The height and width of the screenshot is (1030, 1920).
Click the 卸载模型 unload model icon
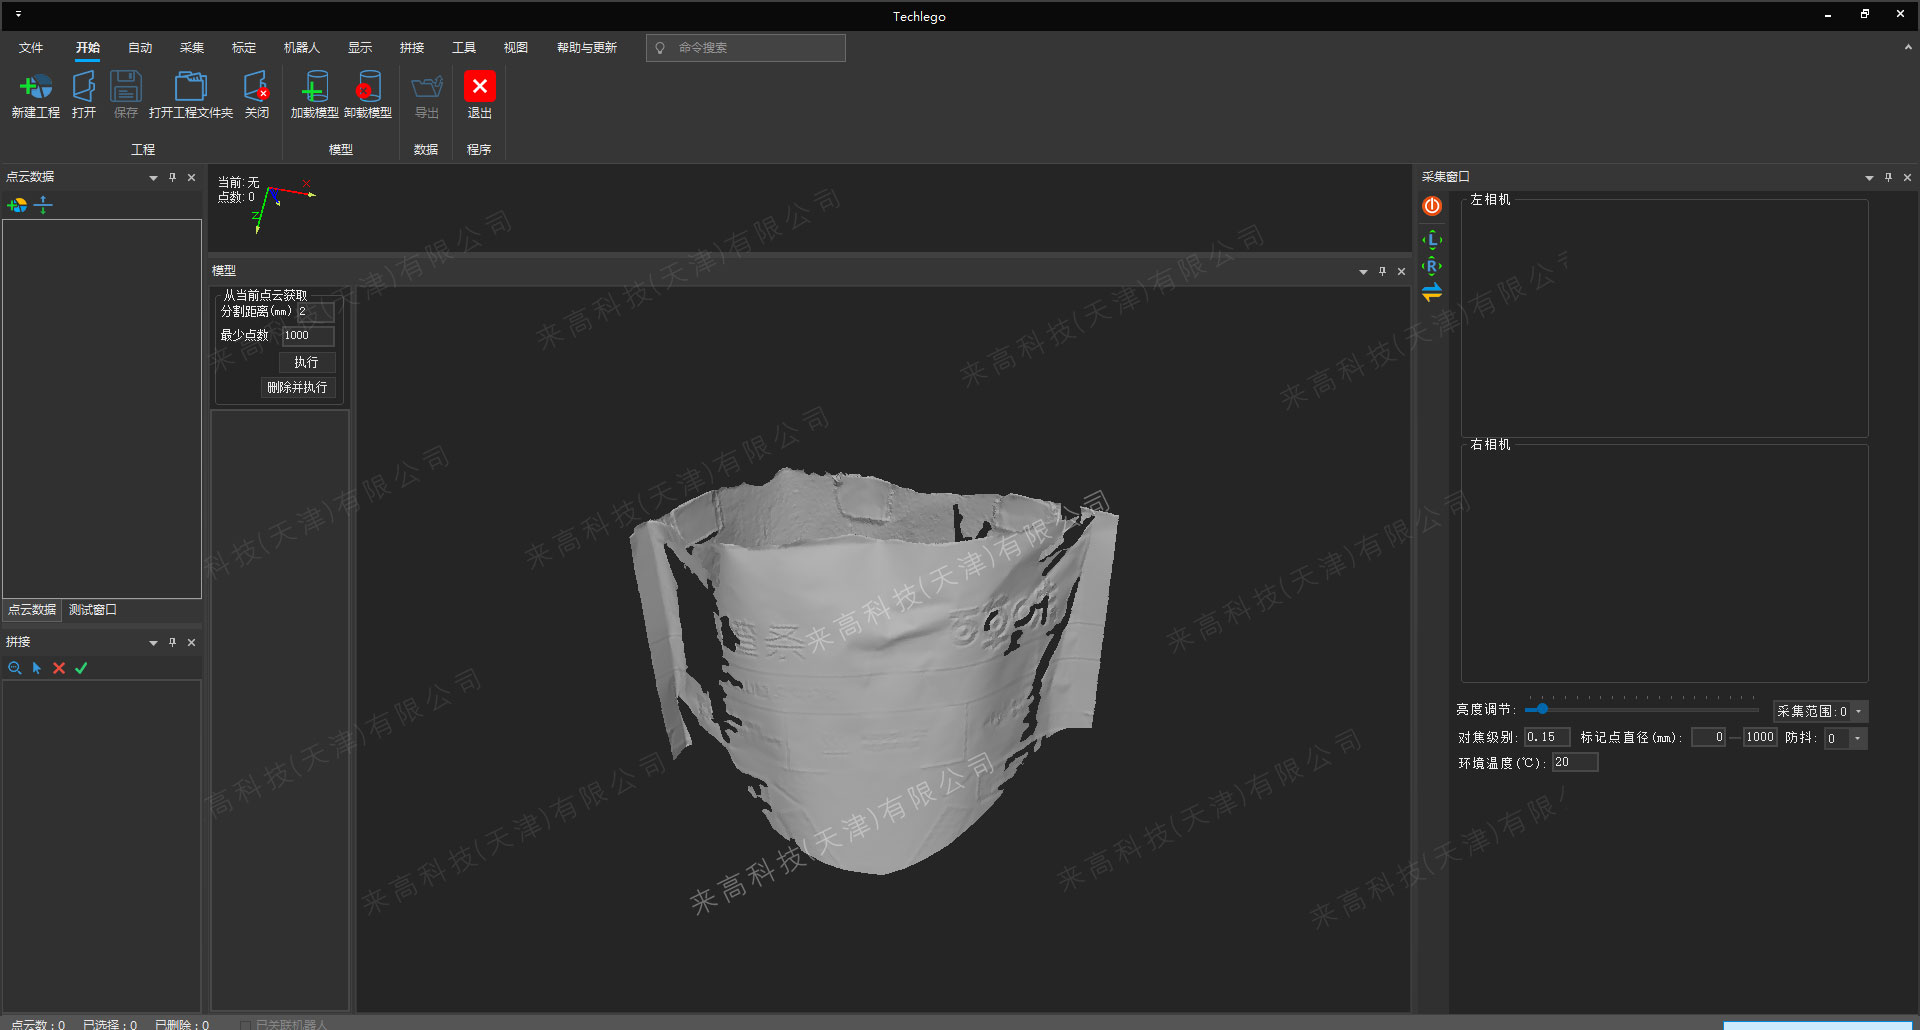coord(368,88)
